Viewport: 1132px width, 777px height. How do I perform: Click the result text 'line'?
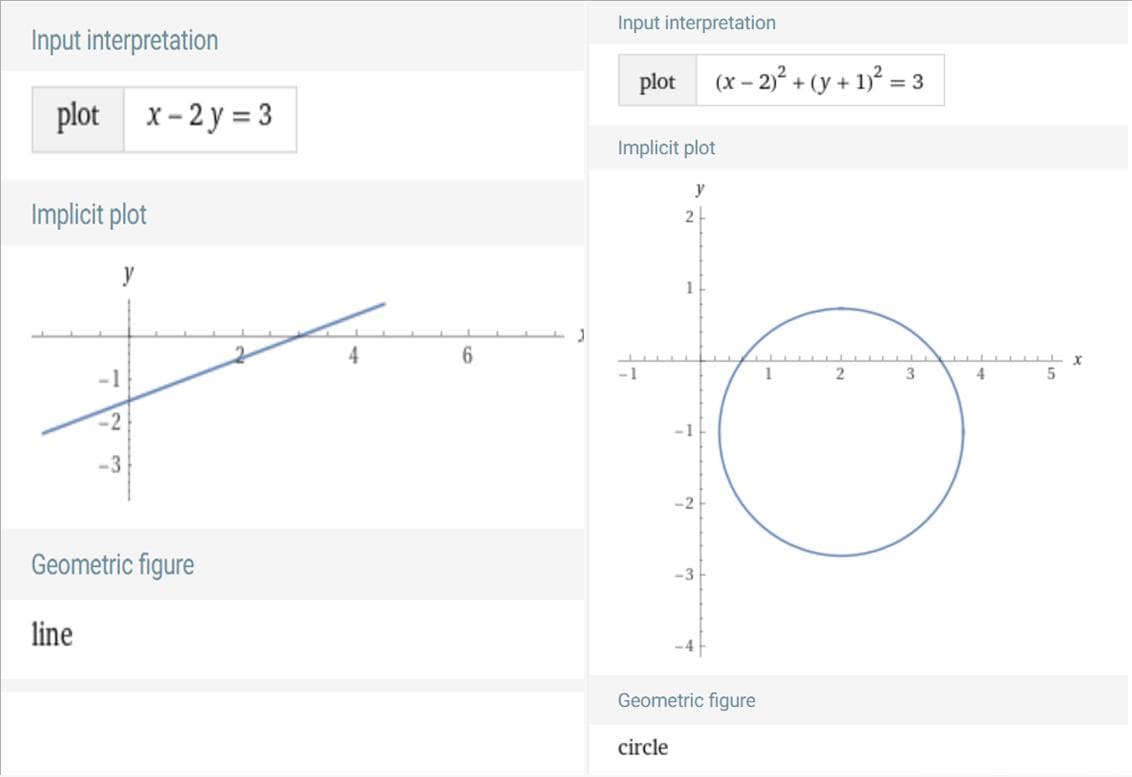[x=52, y=635]
